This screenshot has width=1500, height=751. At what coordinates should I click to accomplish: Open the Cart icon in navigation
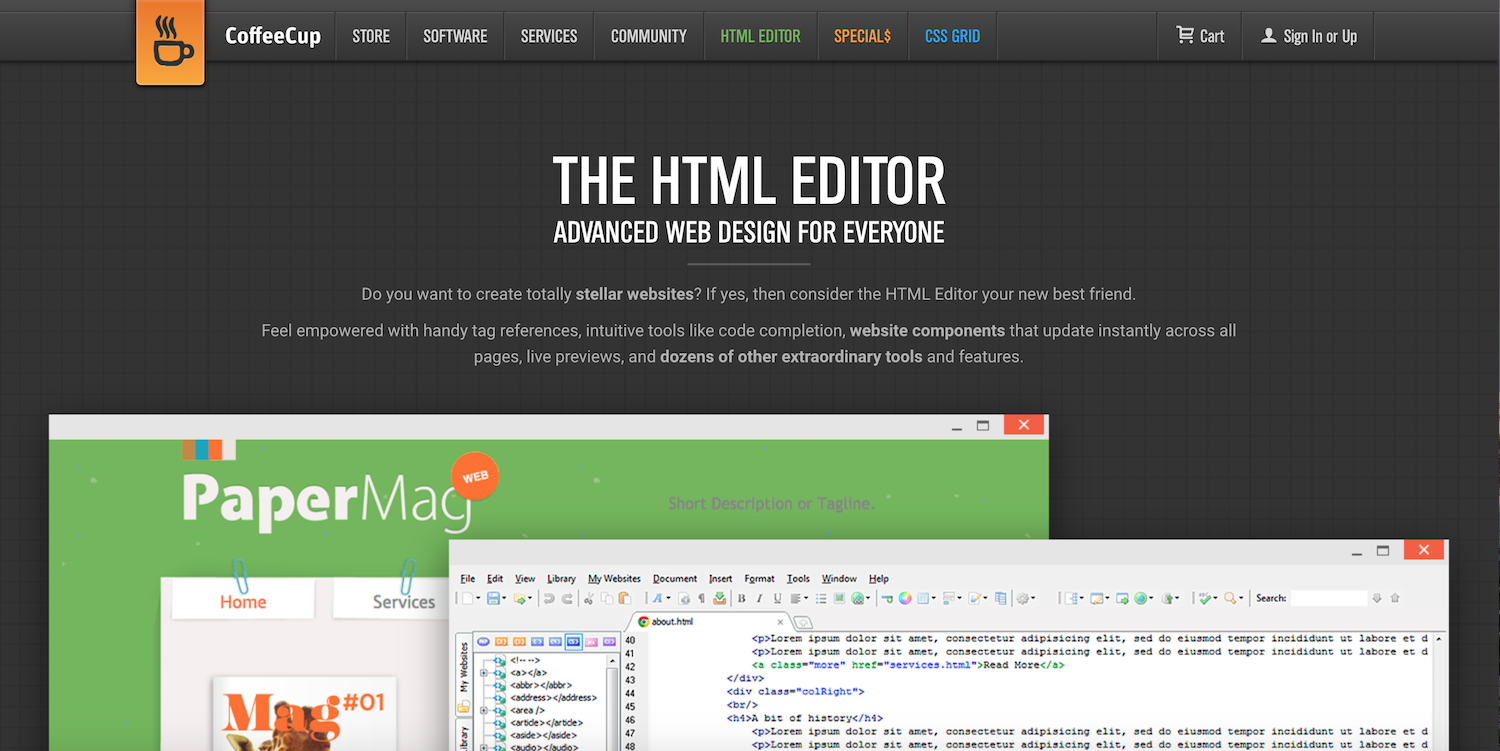tap(1186, 35)
